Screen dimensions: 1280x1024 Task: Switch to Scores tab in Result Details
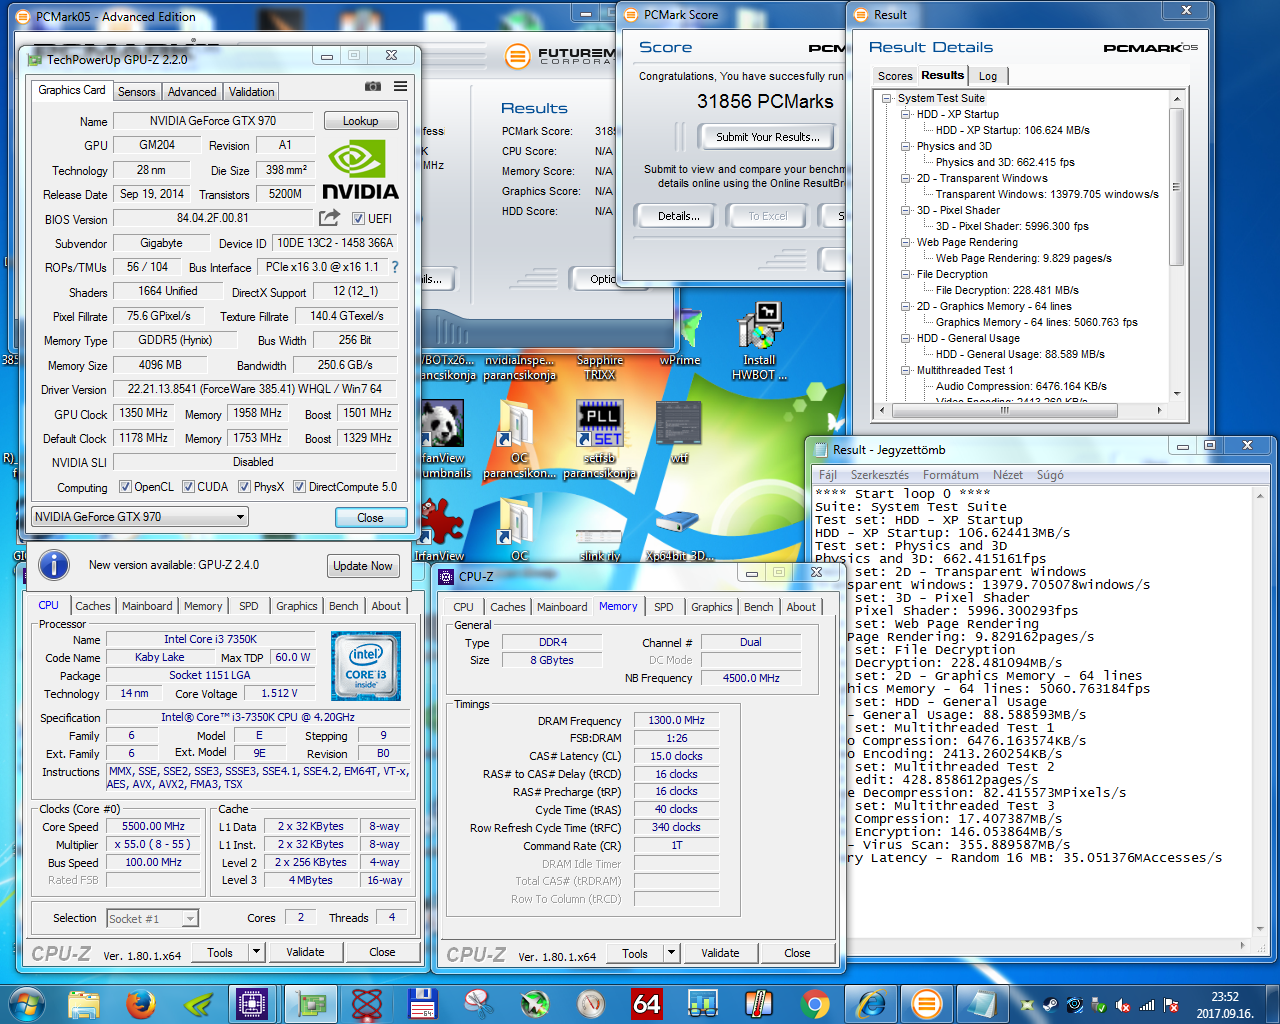click(x=895, y=76)
